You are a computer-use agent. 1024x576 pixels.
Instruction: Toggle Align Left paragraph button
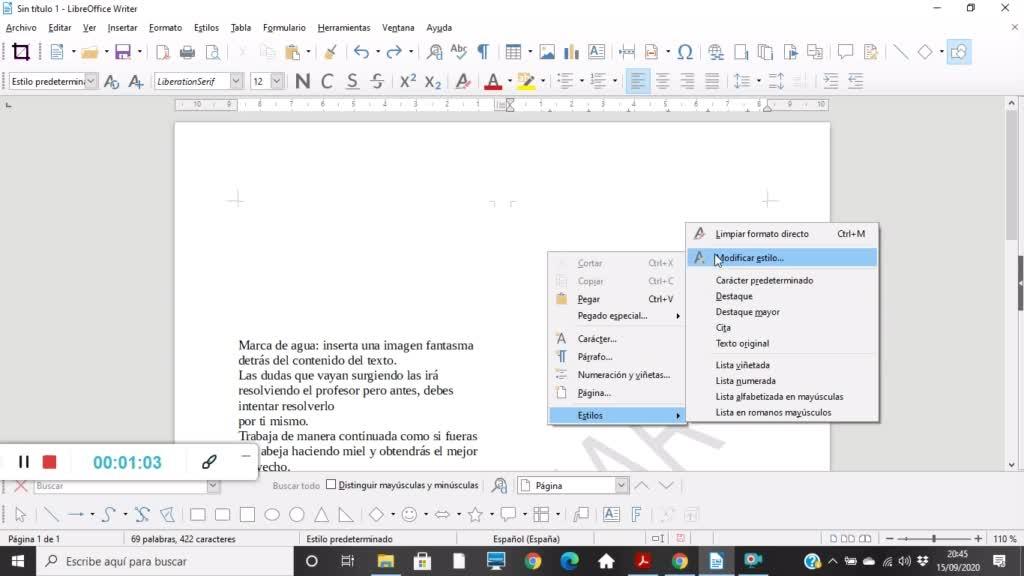[x=637, y=81]
